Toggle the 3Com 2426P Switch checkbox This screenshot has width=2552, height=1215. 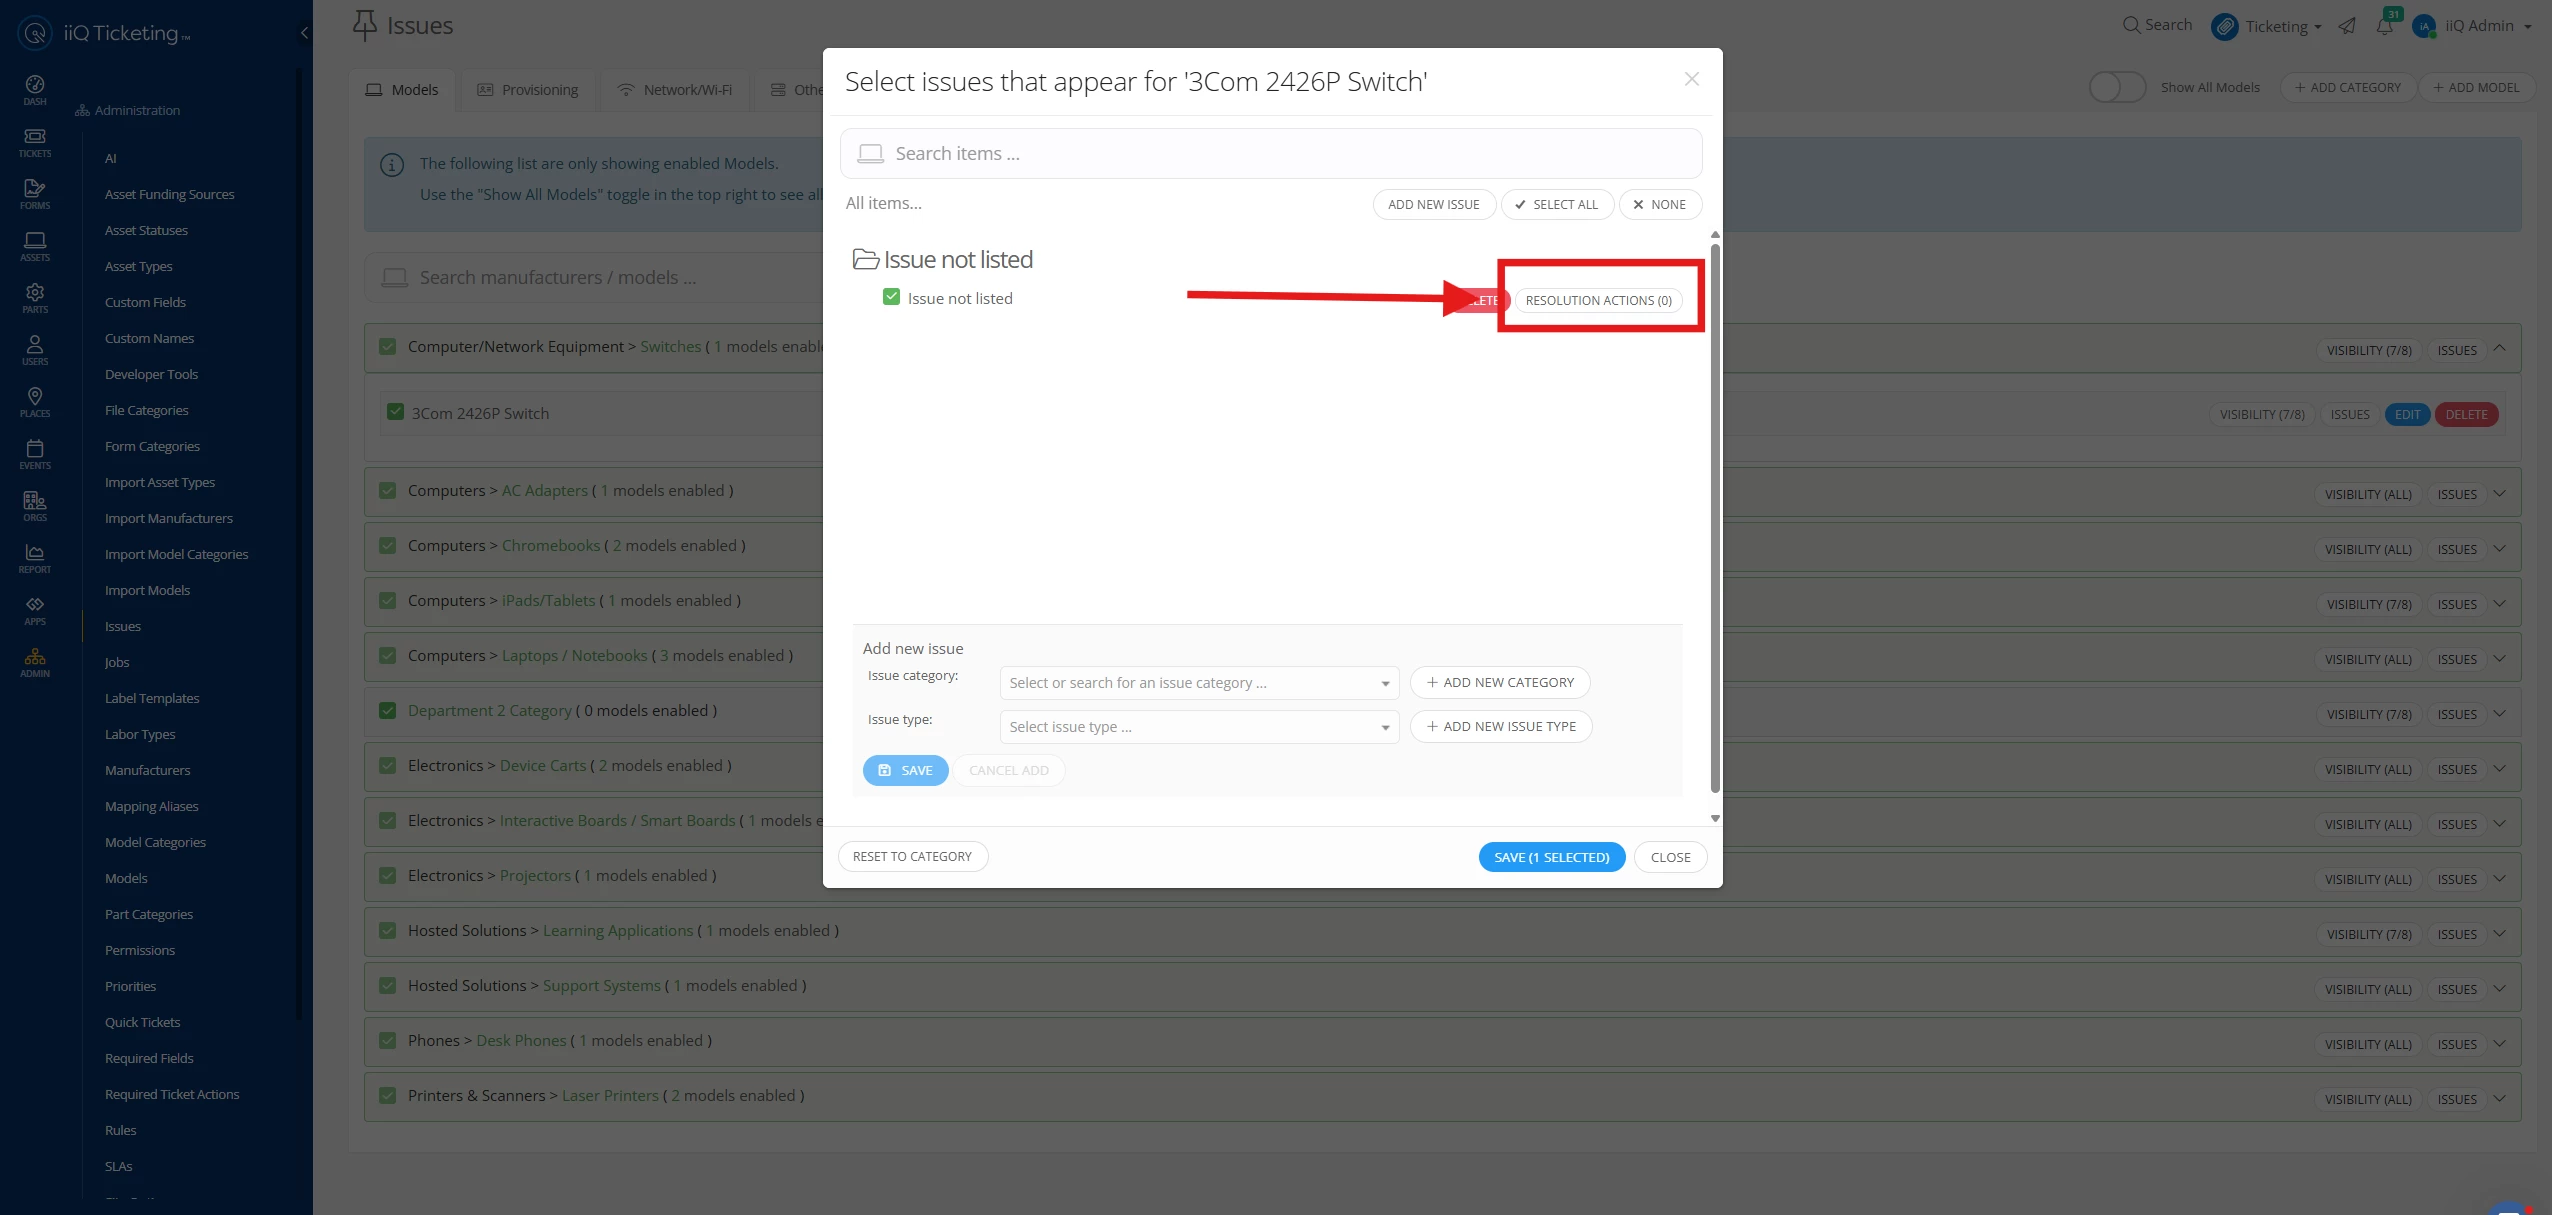point(396,412)
